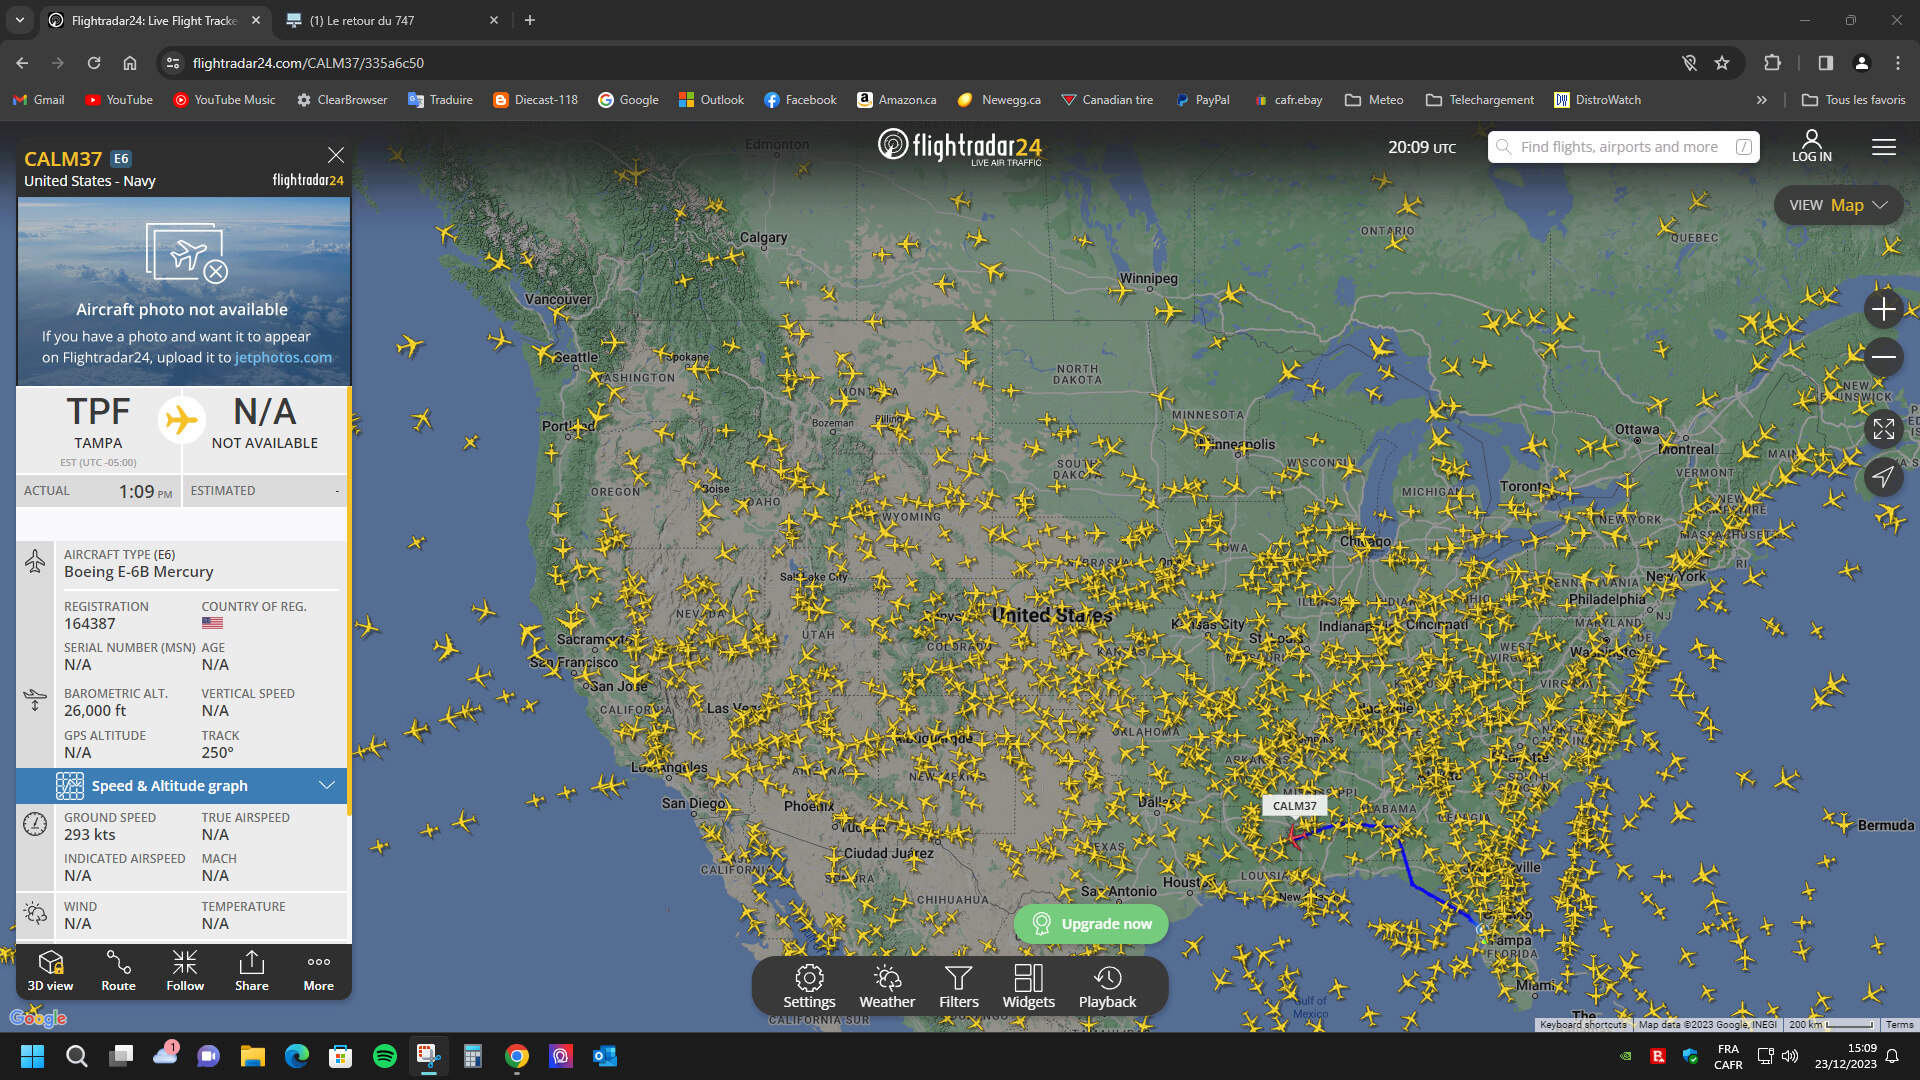The height and width of the screenshot is (1080, 1920).
Task: Open Spotify from the taskbar
Action: click(x=385, y=1056)
